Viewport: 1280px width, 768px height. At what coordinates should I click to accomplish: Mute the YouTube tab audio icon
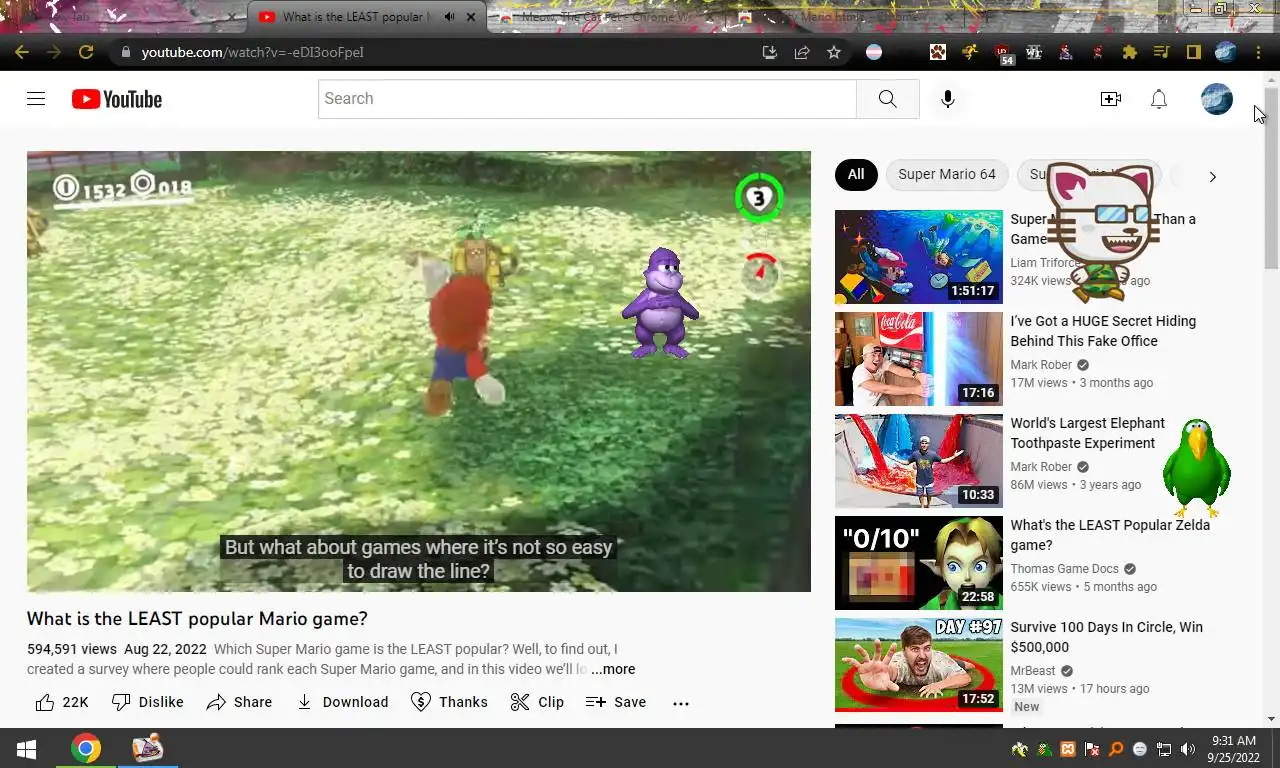(449, 17)
